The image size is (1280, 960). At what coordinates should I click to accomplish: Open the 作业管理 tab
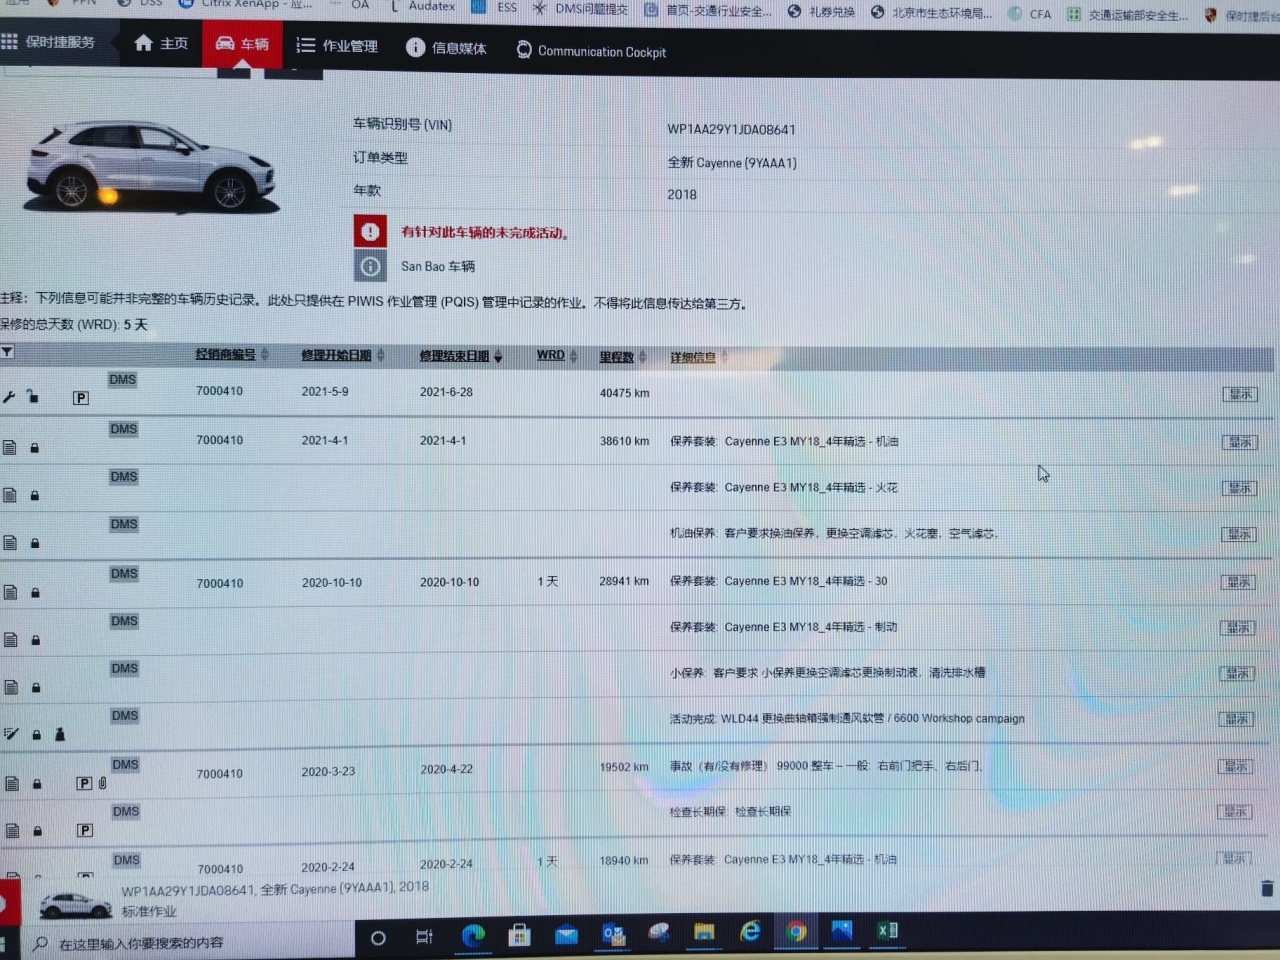[x=337, y=46]
